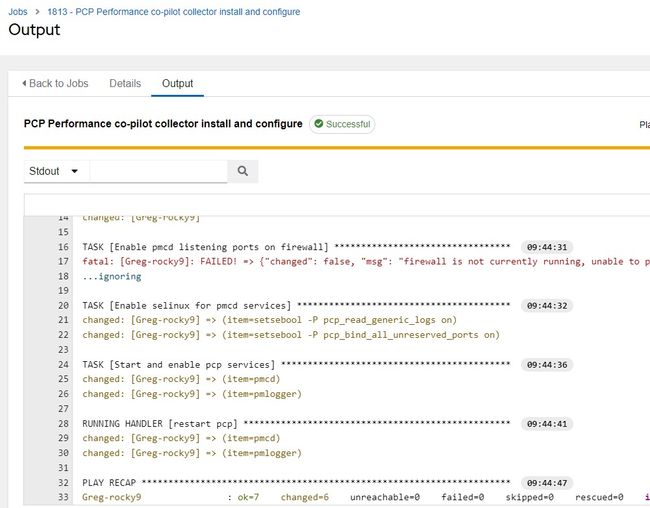Go Back to Jobs
Viewport: 650px width, 508px height.
pyautogui.click(x=55, y=83)
